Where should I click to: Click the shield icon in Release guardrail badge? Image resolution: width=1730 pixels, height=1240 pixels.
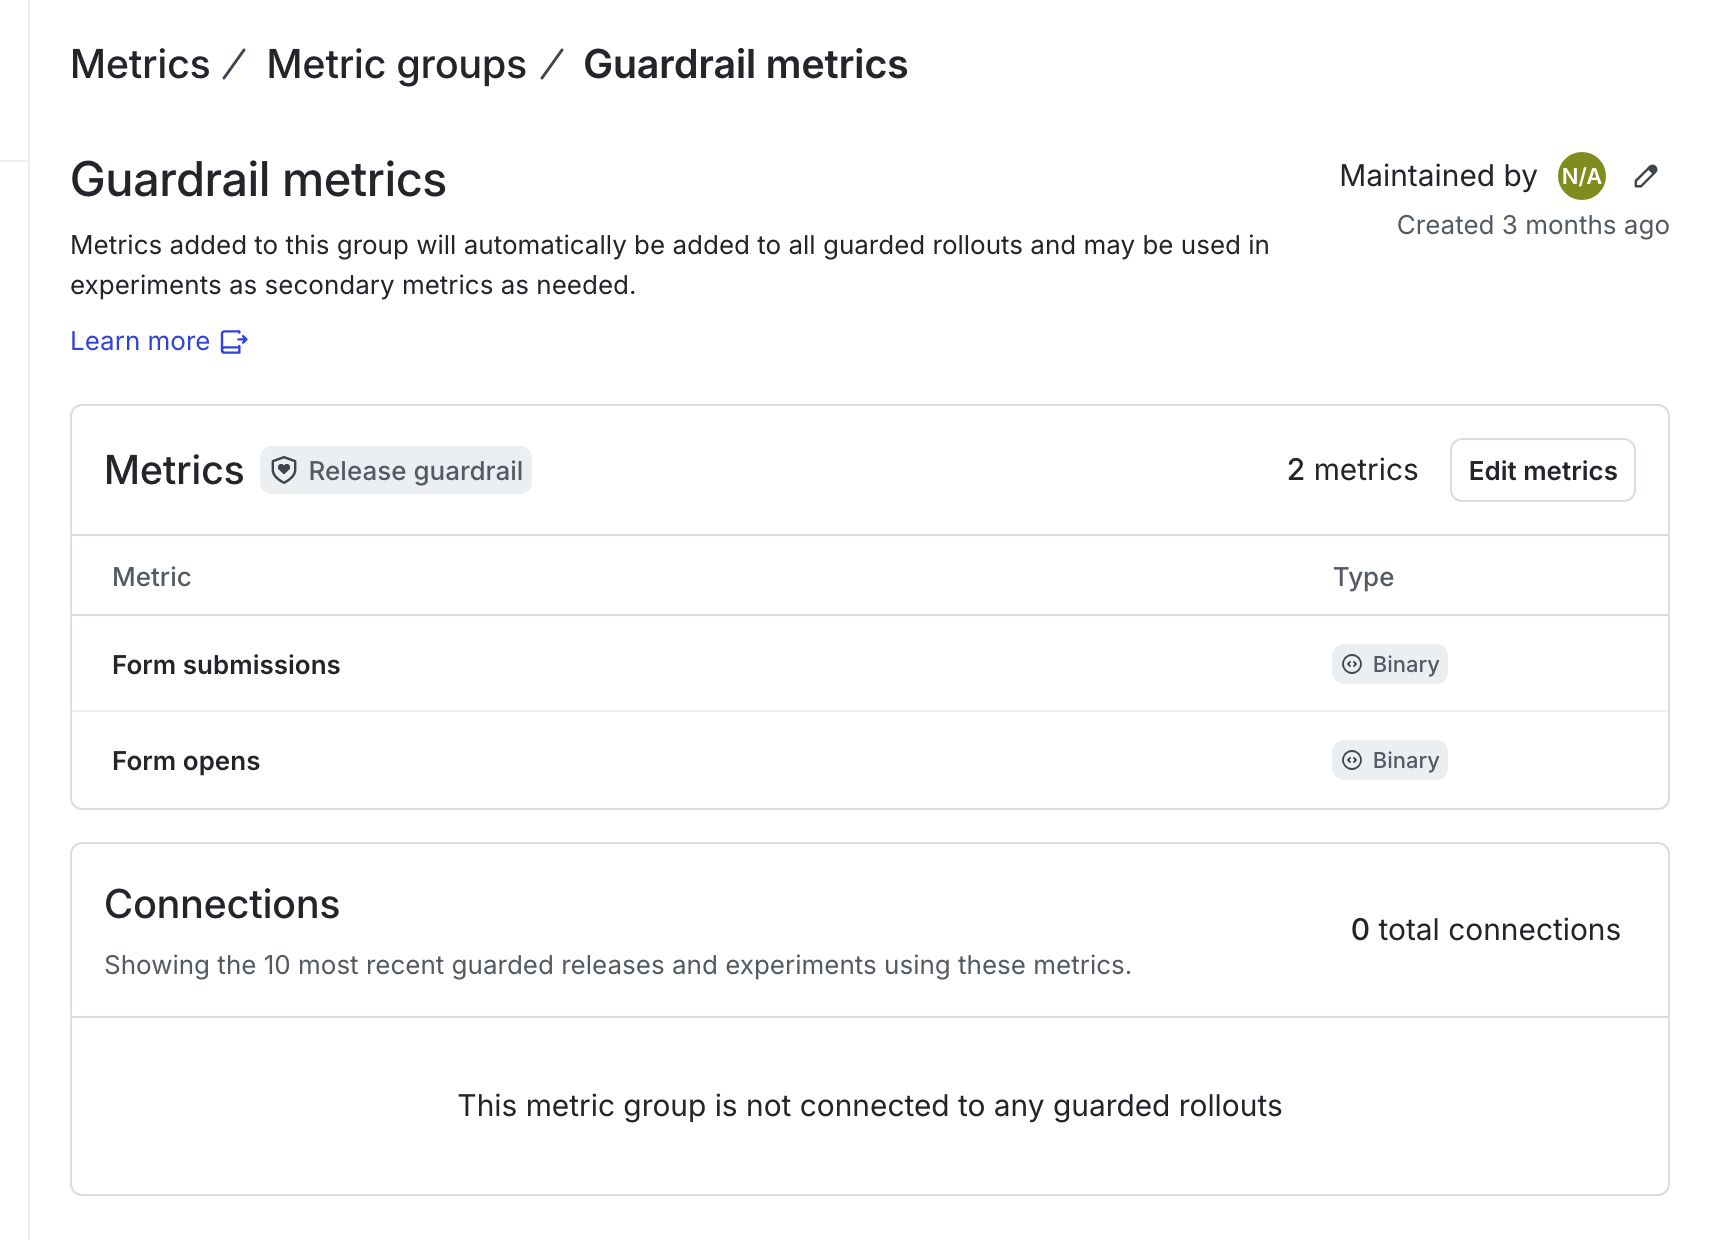pos(285,470)
